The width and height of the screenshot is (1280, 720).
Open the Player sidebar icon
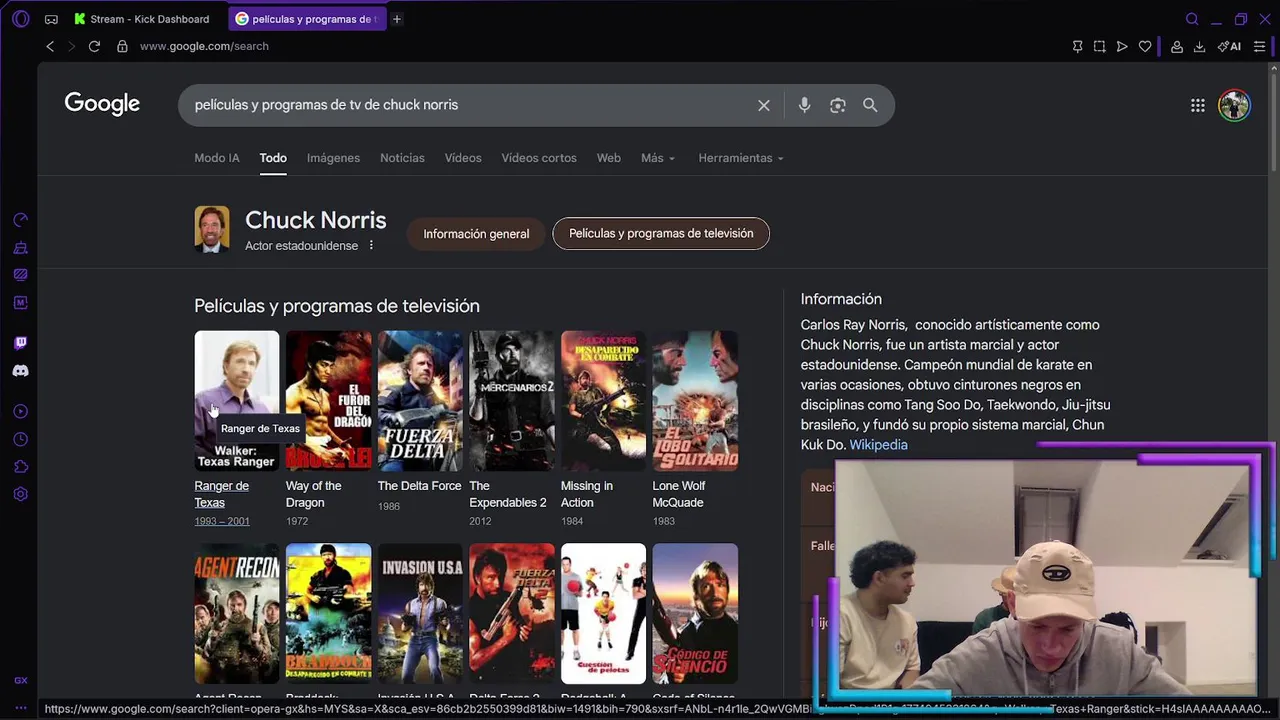[21, 411]
